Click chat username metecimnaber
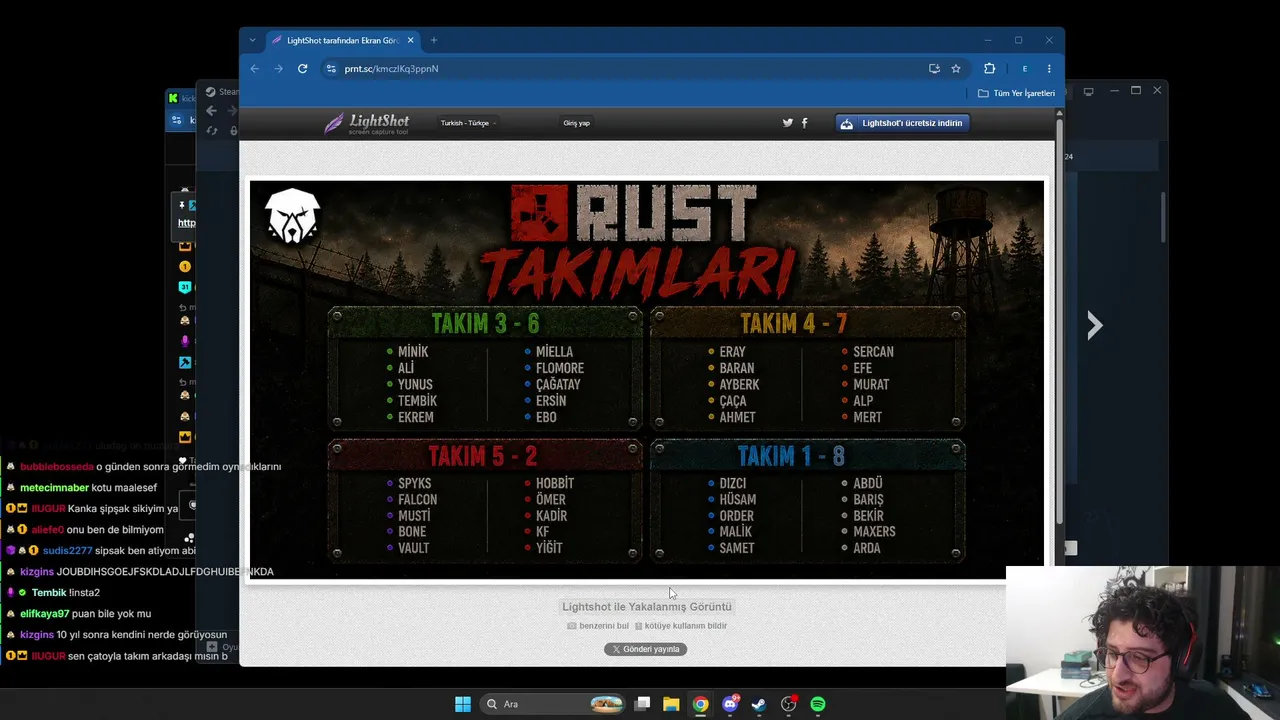 [54, 488]
